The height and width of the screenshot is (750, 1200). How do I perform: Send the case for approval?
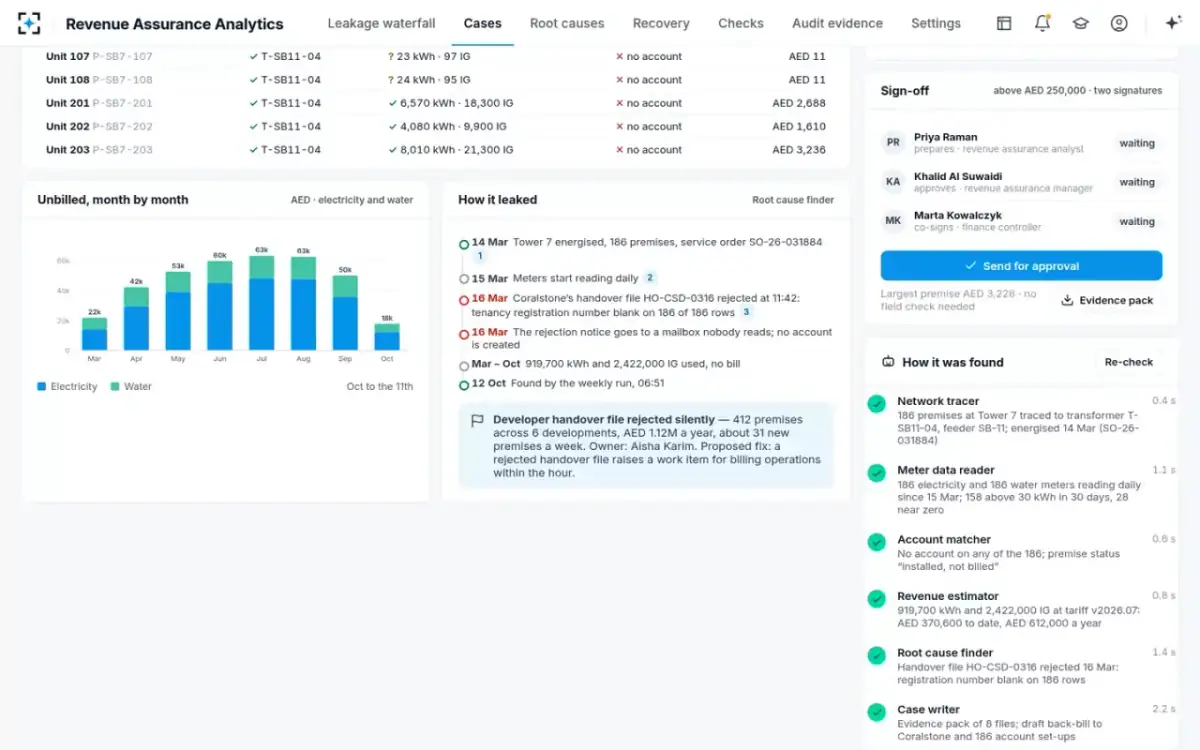coord(1021,266)
